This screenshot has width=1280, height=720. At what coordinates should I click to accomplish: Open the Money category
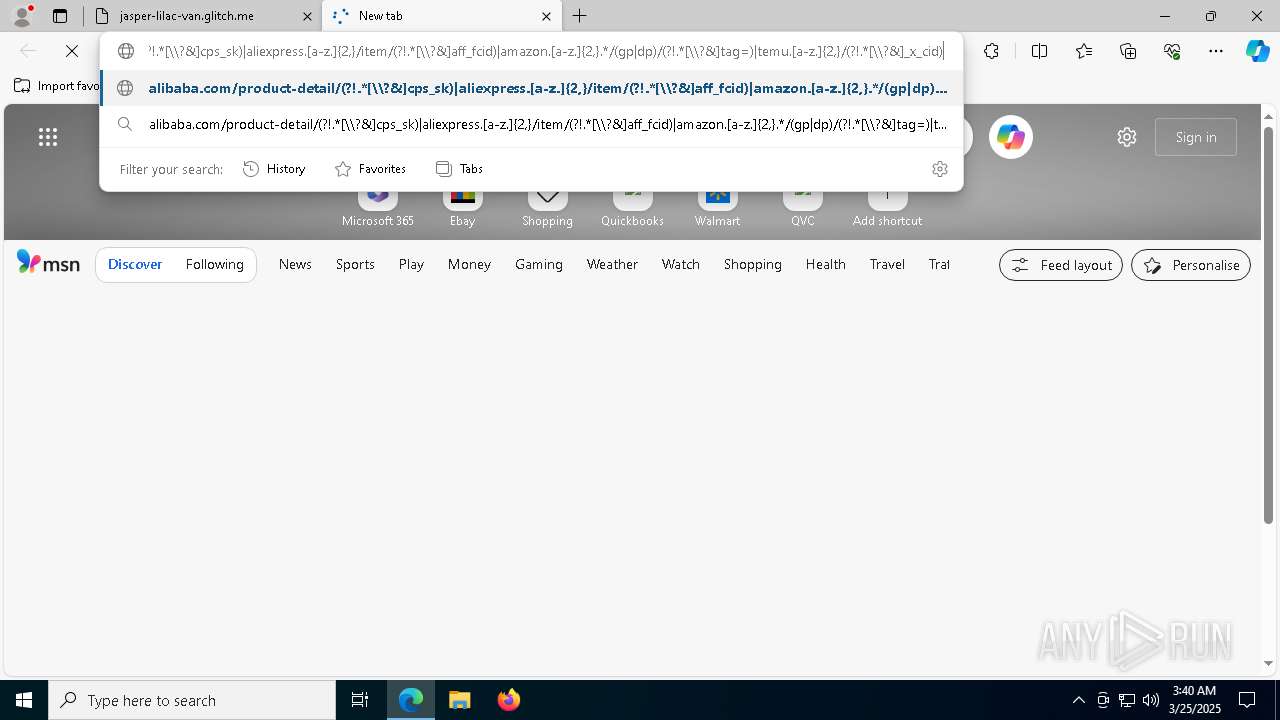click(469, 264)
